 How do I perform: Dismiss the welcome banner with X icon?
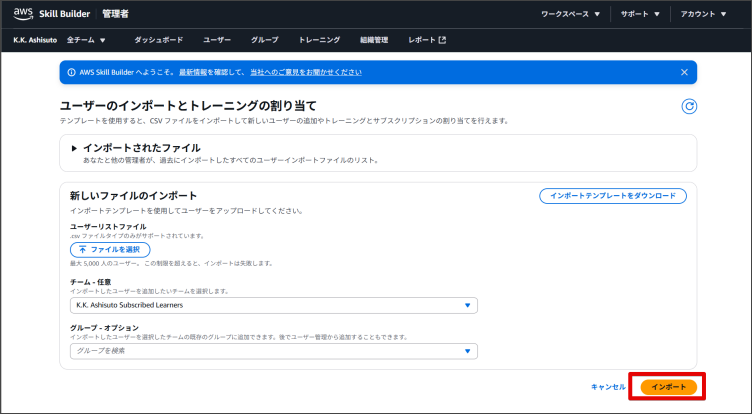684,72
